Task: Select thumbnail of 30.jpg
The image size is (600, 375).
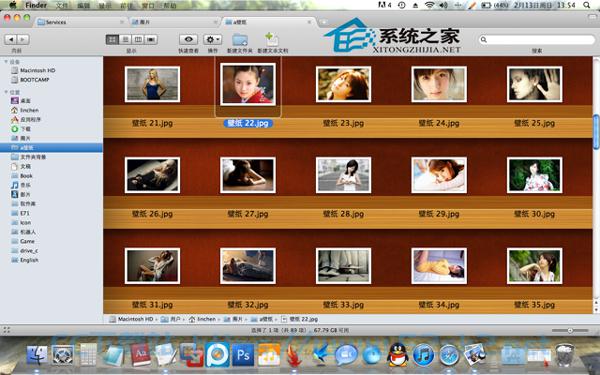Action: click(x=534, y=175)
